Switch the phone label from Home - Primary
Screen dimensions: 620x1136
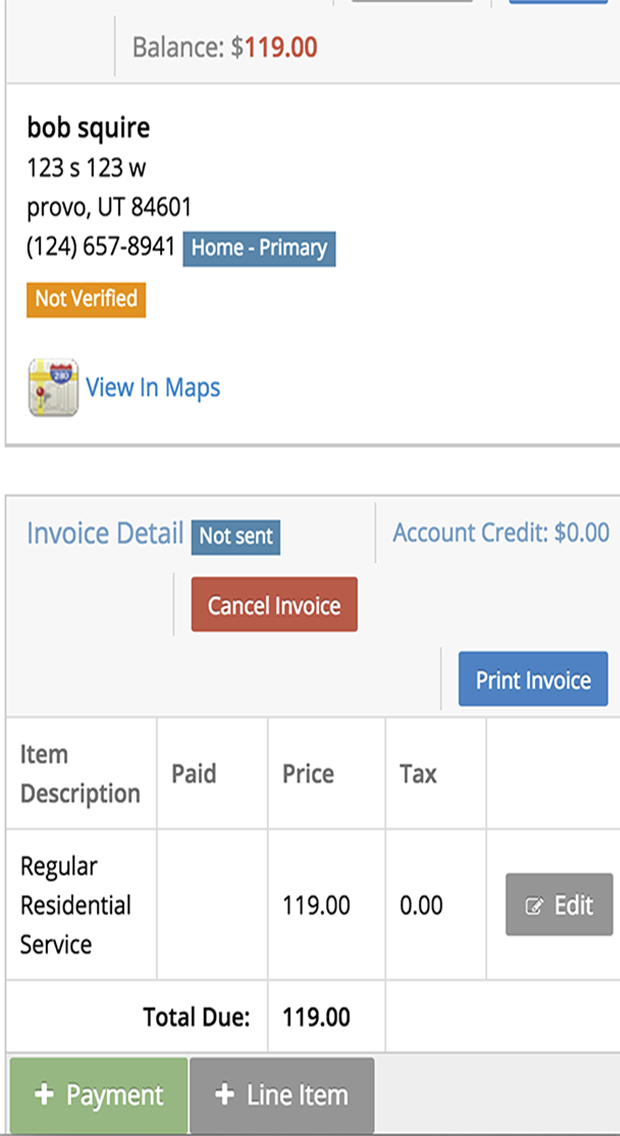259,248
